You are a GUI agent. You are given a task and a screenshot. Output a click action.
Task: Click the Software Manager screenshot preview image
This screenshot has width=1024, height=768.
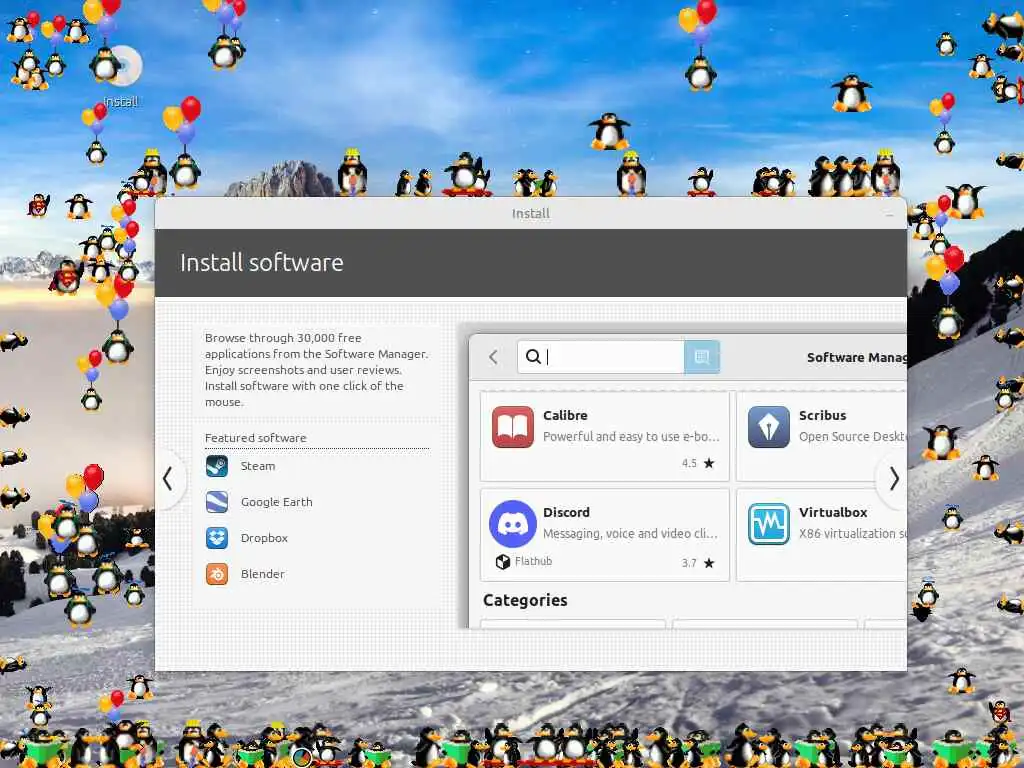[682, 475]
